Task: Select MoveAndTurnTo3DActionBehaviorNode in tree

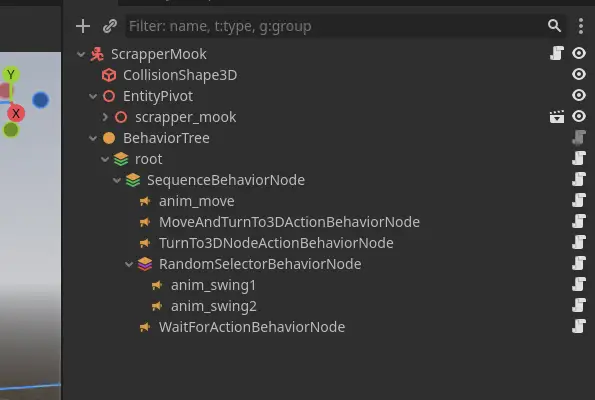Action: [289, 222]
